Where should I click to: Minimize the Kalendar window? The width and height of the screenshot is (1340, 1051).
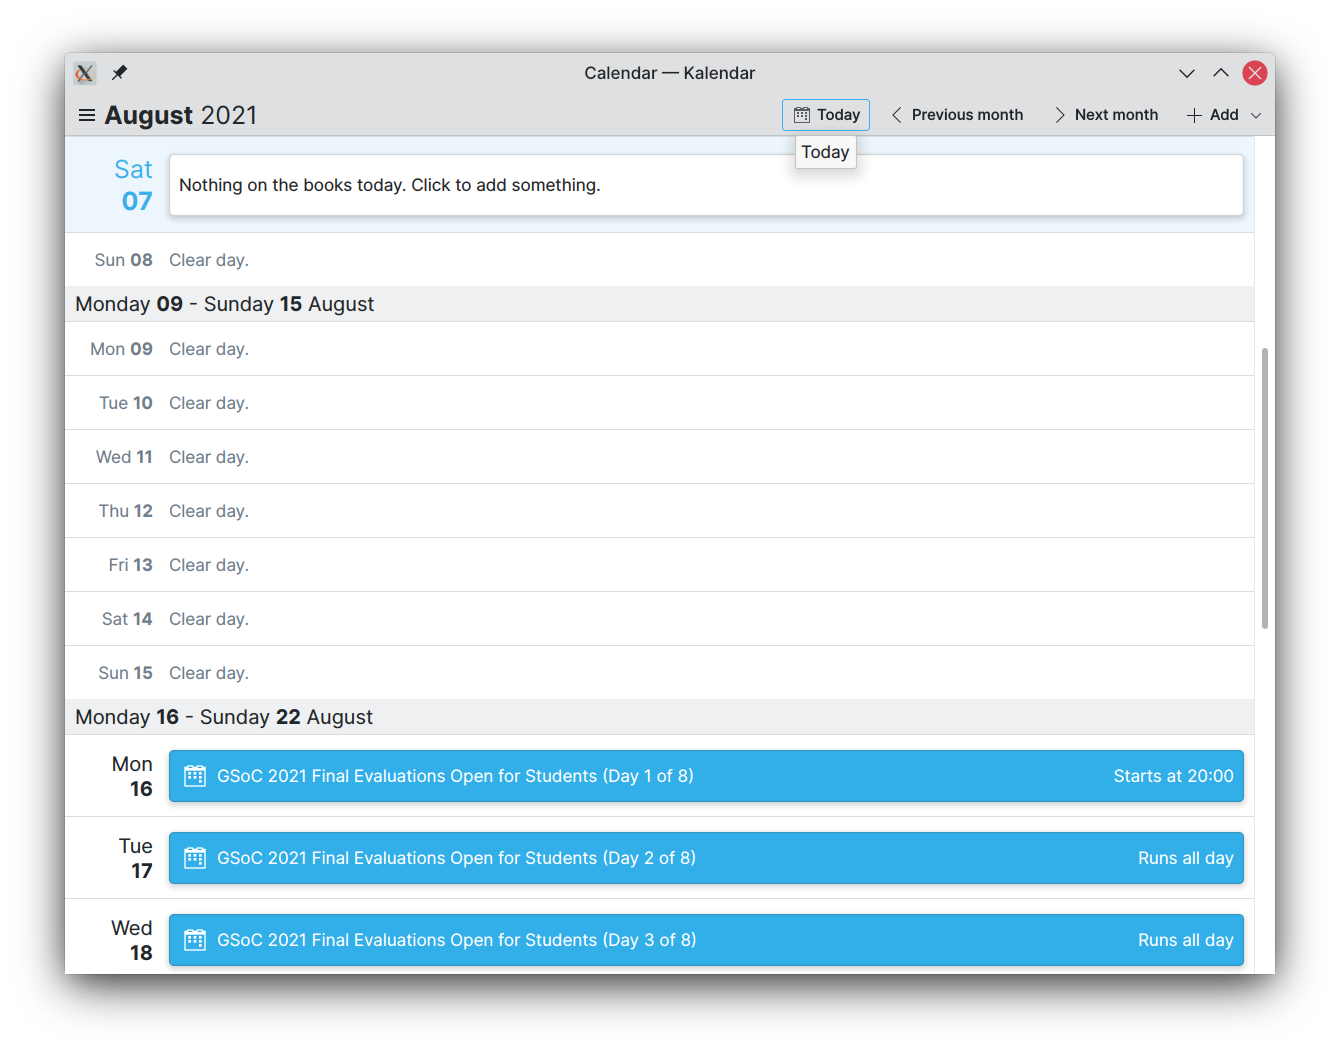1187,73
